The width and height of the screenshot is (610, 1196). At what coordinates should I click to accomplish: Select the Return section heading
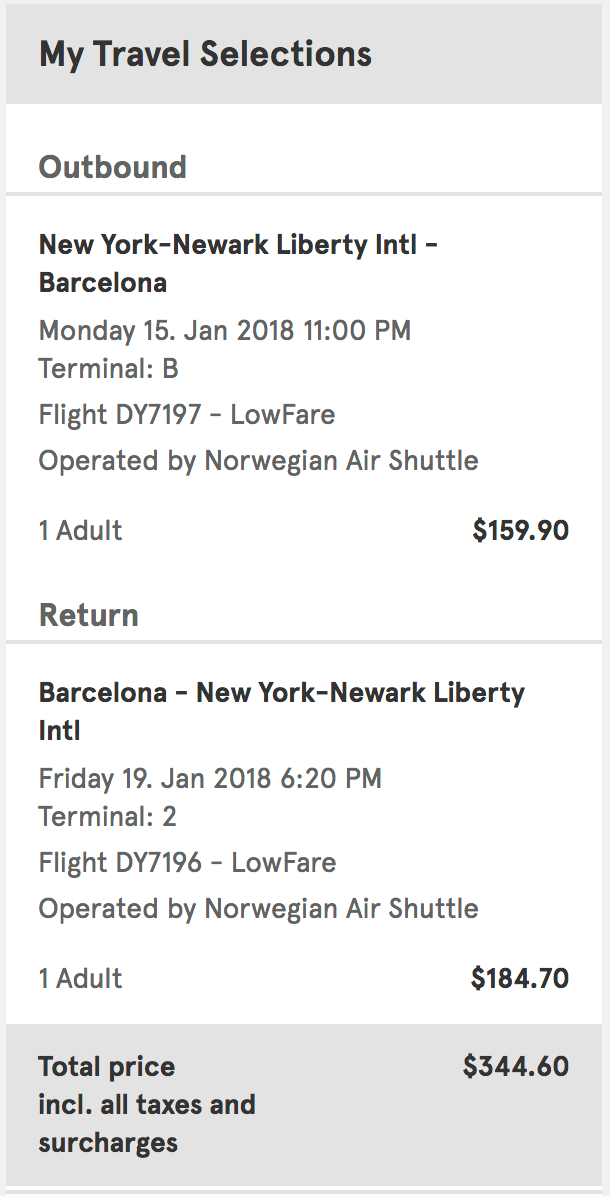pyautogui.click(x=88, y=615)
